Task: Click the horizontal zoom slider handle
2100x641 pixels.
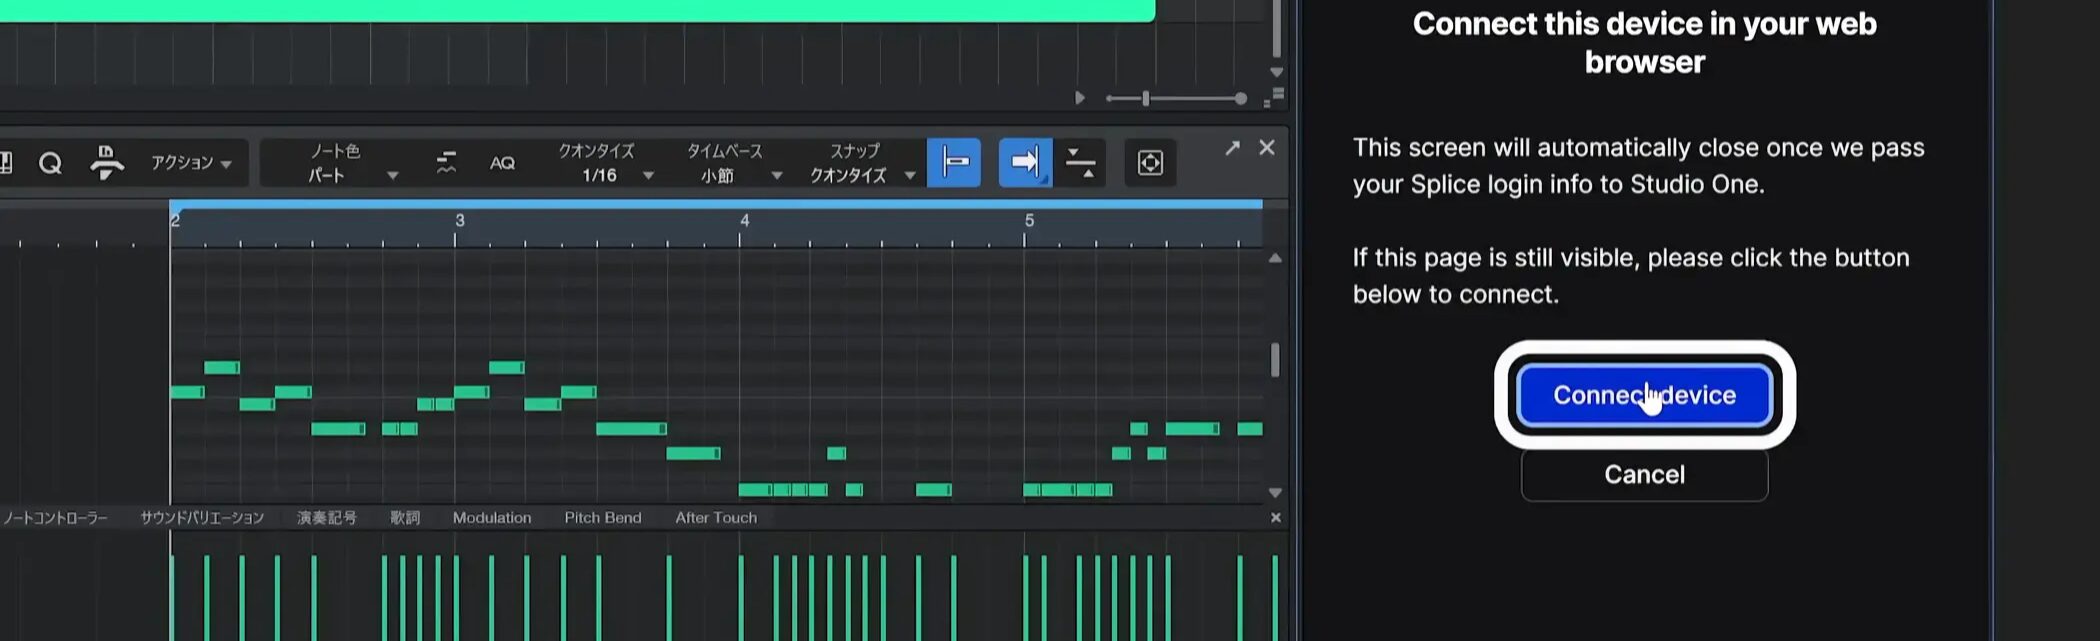Action: pyautogui.click(x=1146, y=98)
